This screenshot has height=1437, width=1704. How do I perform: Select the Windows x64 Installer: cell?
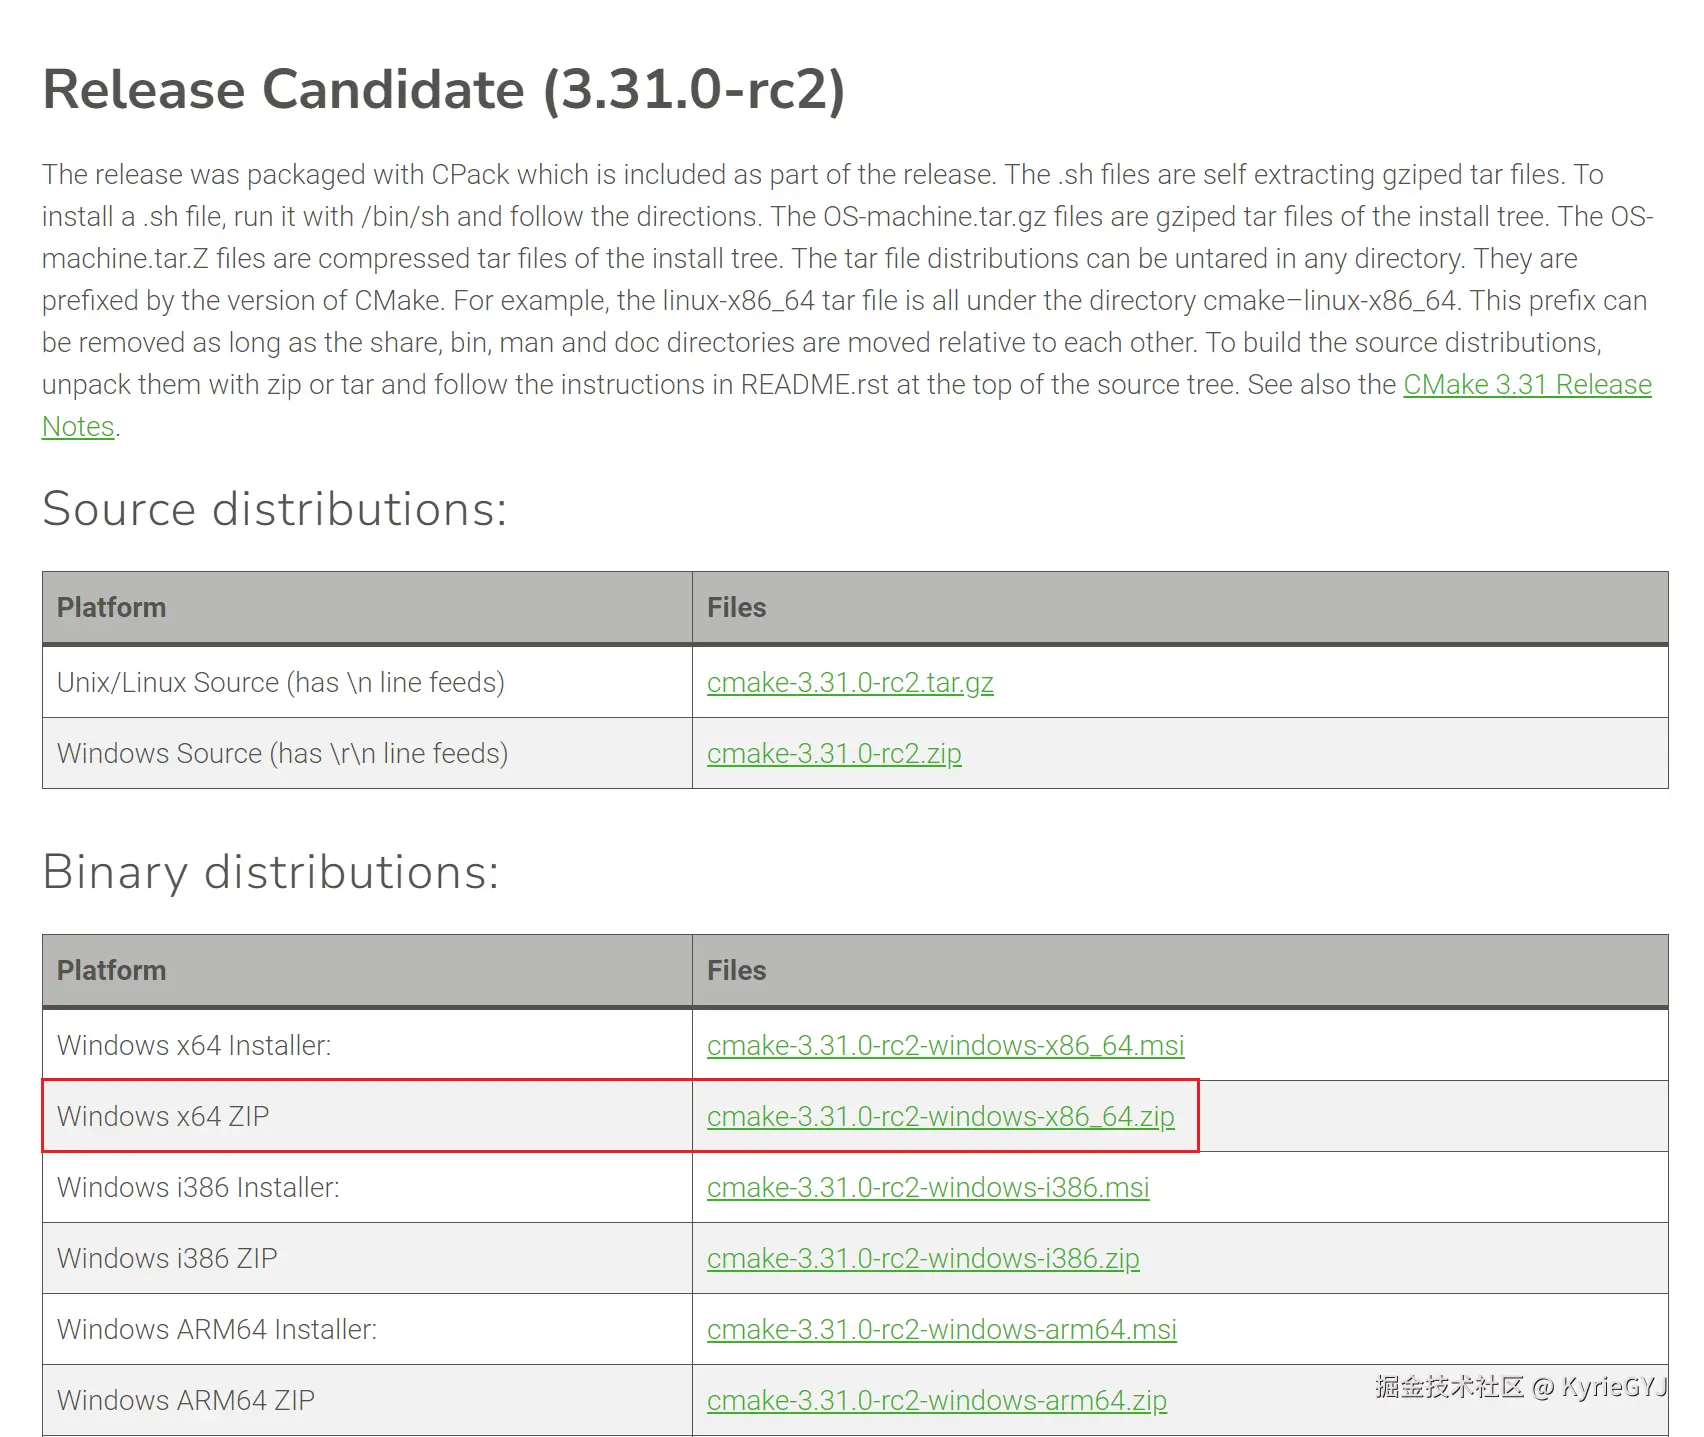[x=367, y=1045]
